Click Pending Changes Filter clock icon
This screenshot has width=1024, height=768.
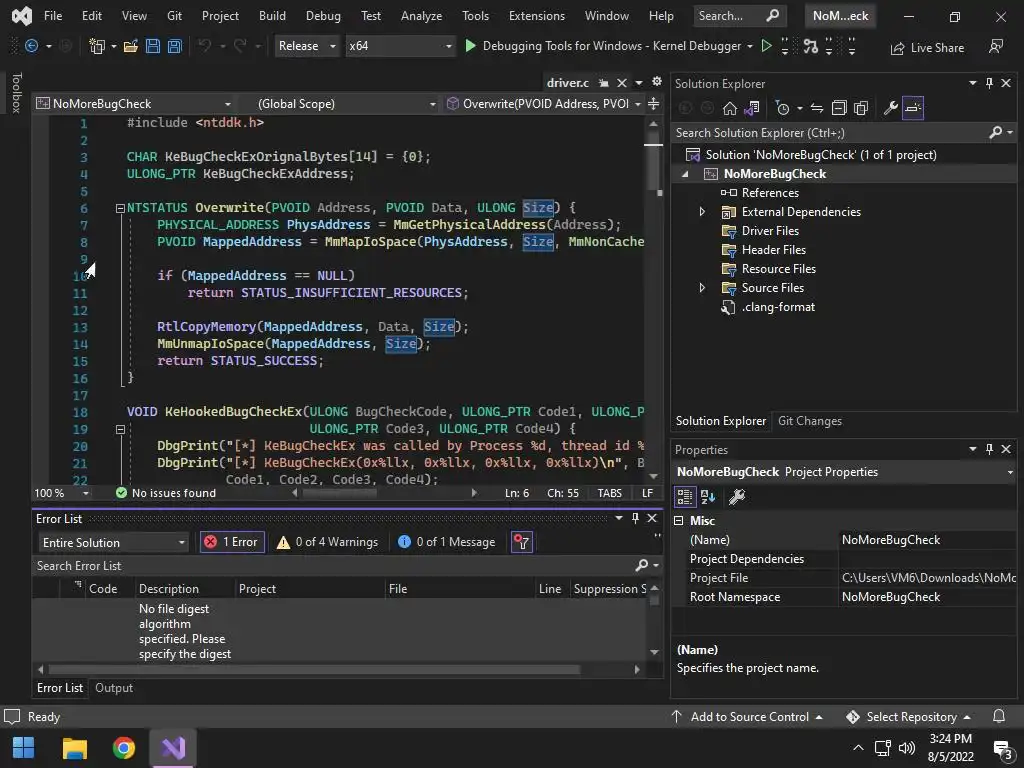pos(782,108)
